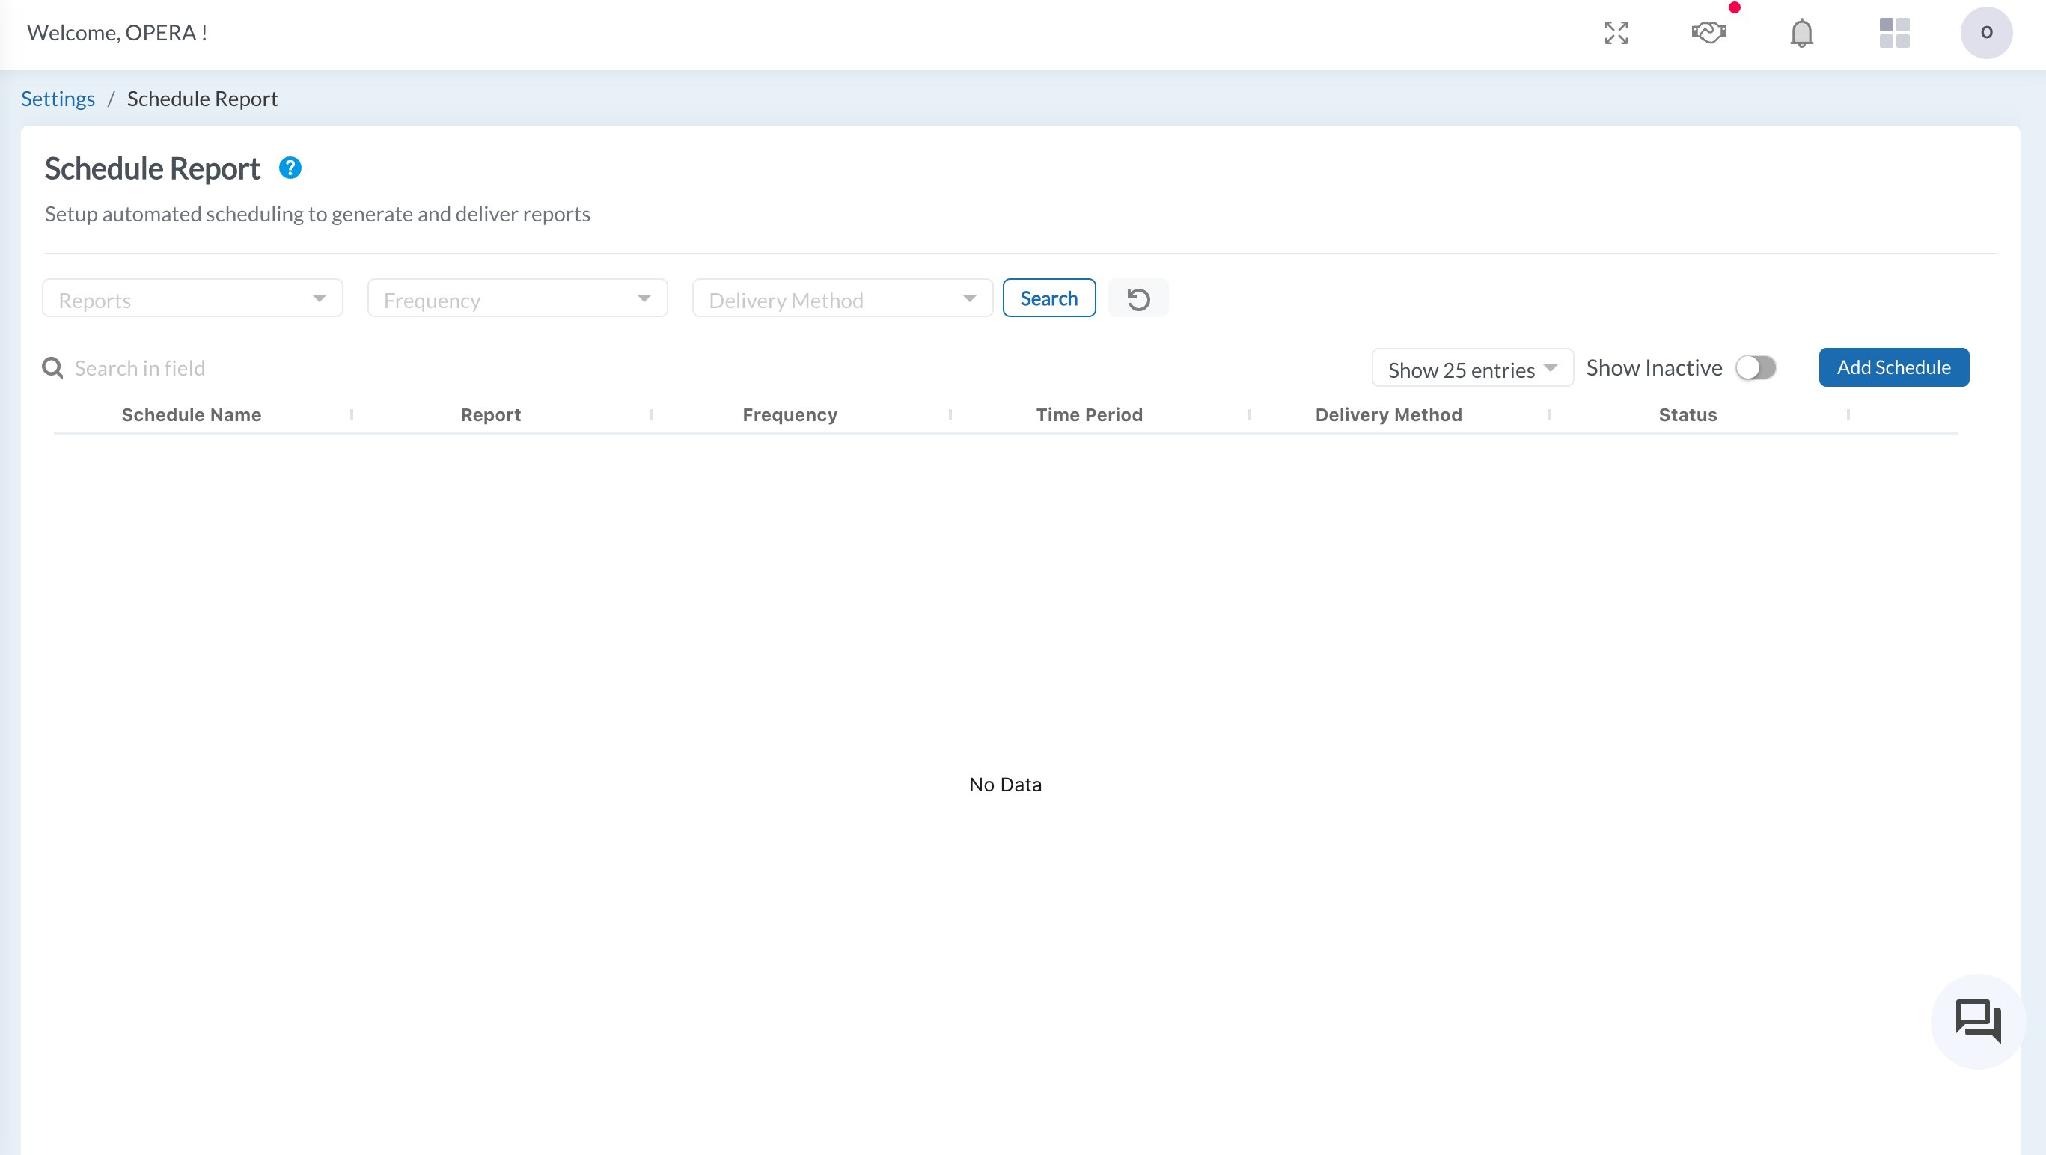Click the Schedule Report breadcrumb text

coord(202,99)
